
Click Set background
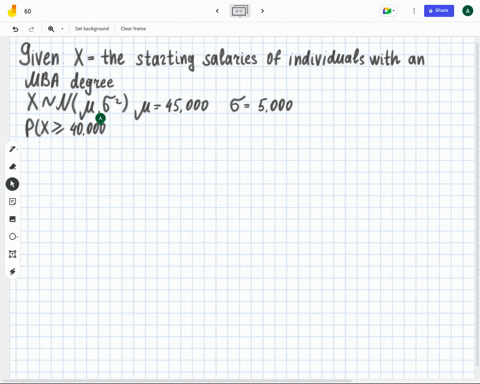92,29
